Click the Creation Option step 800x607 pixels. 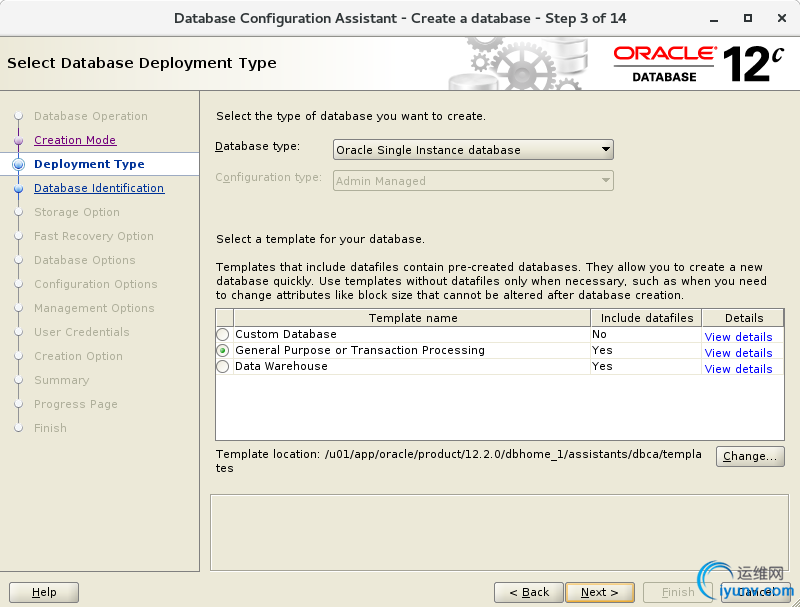pyautogui.click(x=79, y=356)
